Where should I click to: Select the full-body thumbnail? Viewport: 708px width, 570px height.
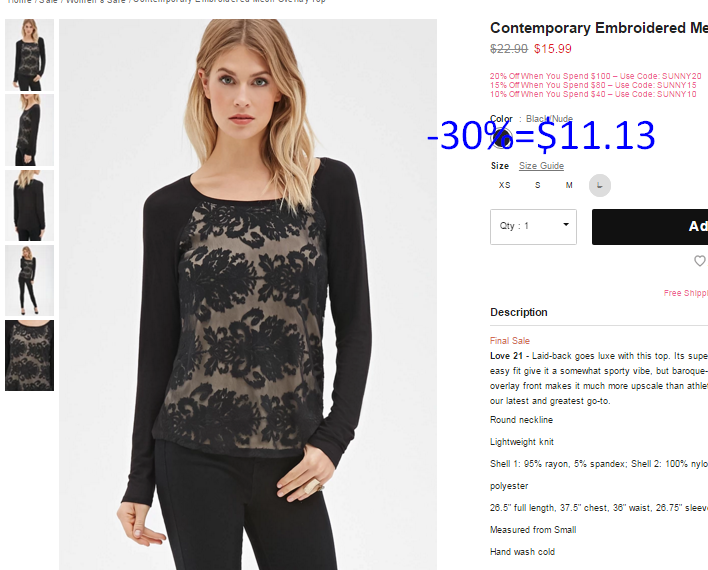(x=29, y=280)
